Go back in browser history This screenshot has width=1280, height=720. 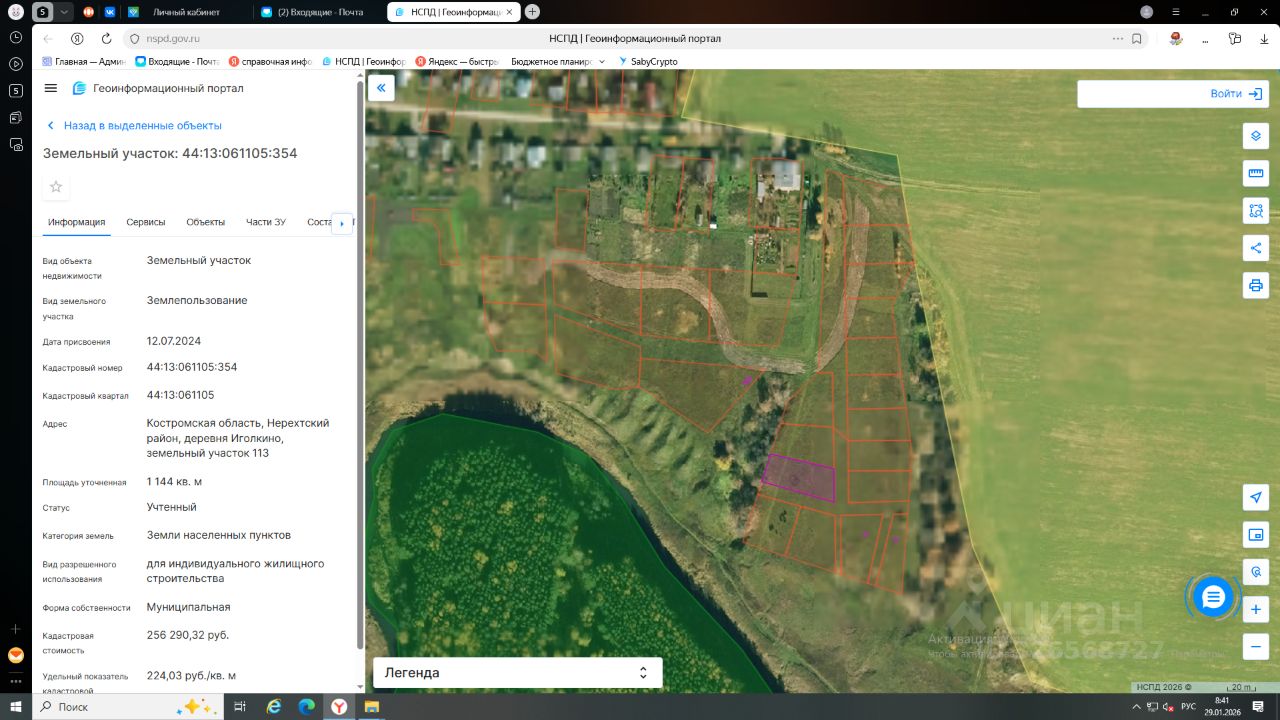click(48, 39)
